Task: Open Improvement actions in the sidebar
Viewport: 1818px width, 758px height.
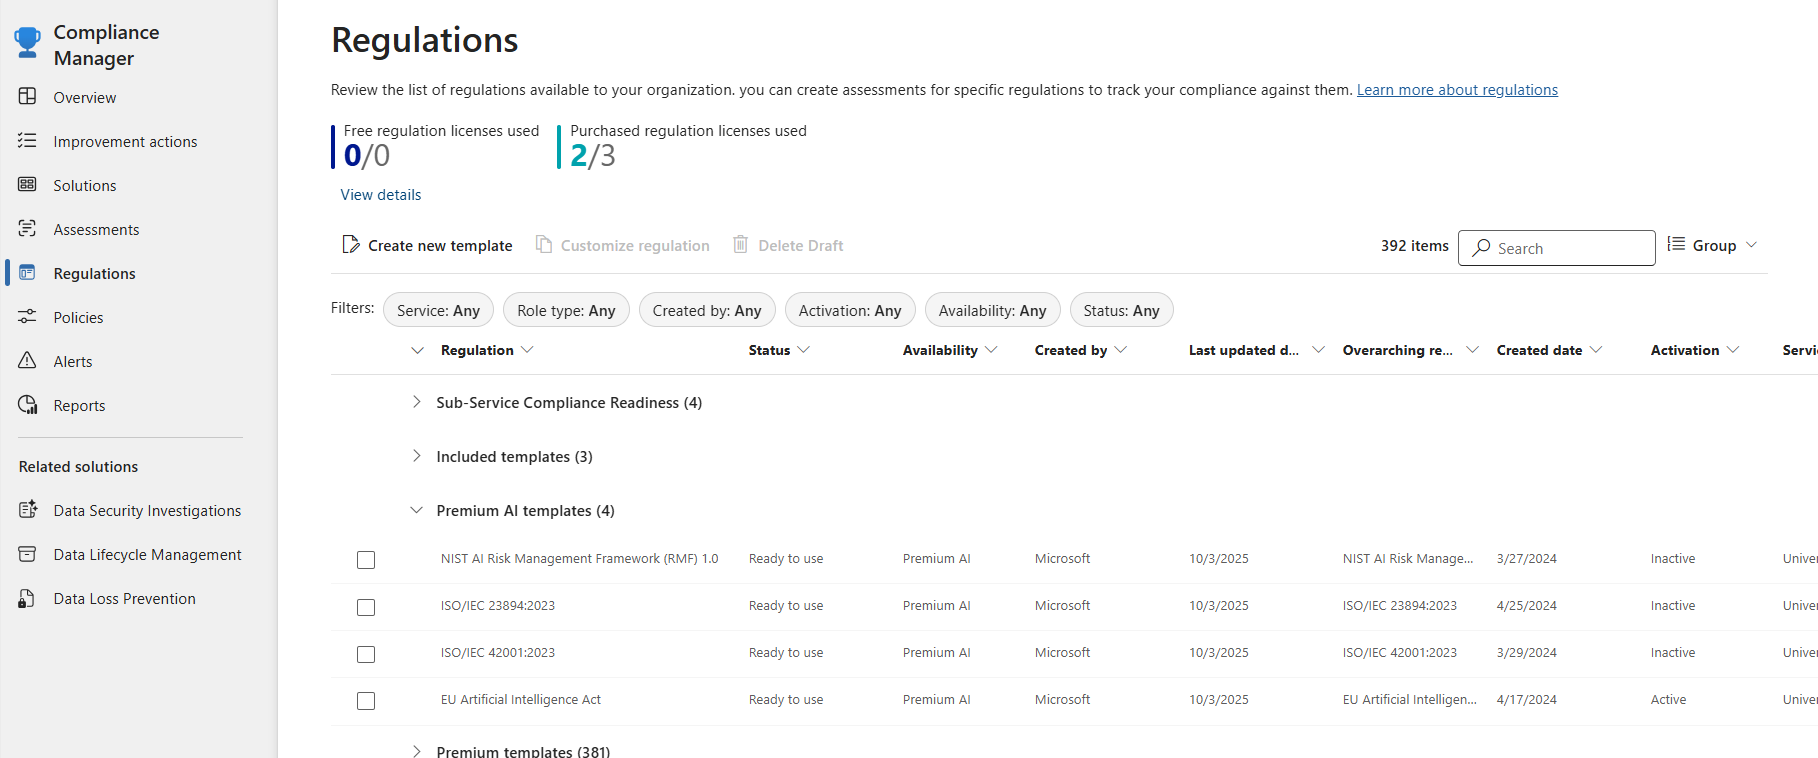Action: pyautogui.click(x=125, y=141)
